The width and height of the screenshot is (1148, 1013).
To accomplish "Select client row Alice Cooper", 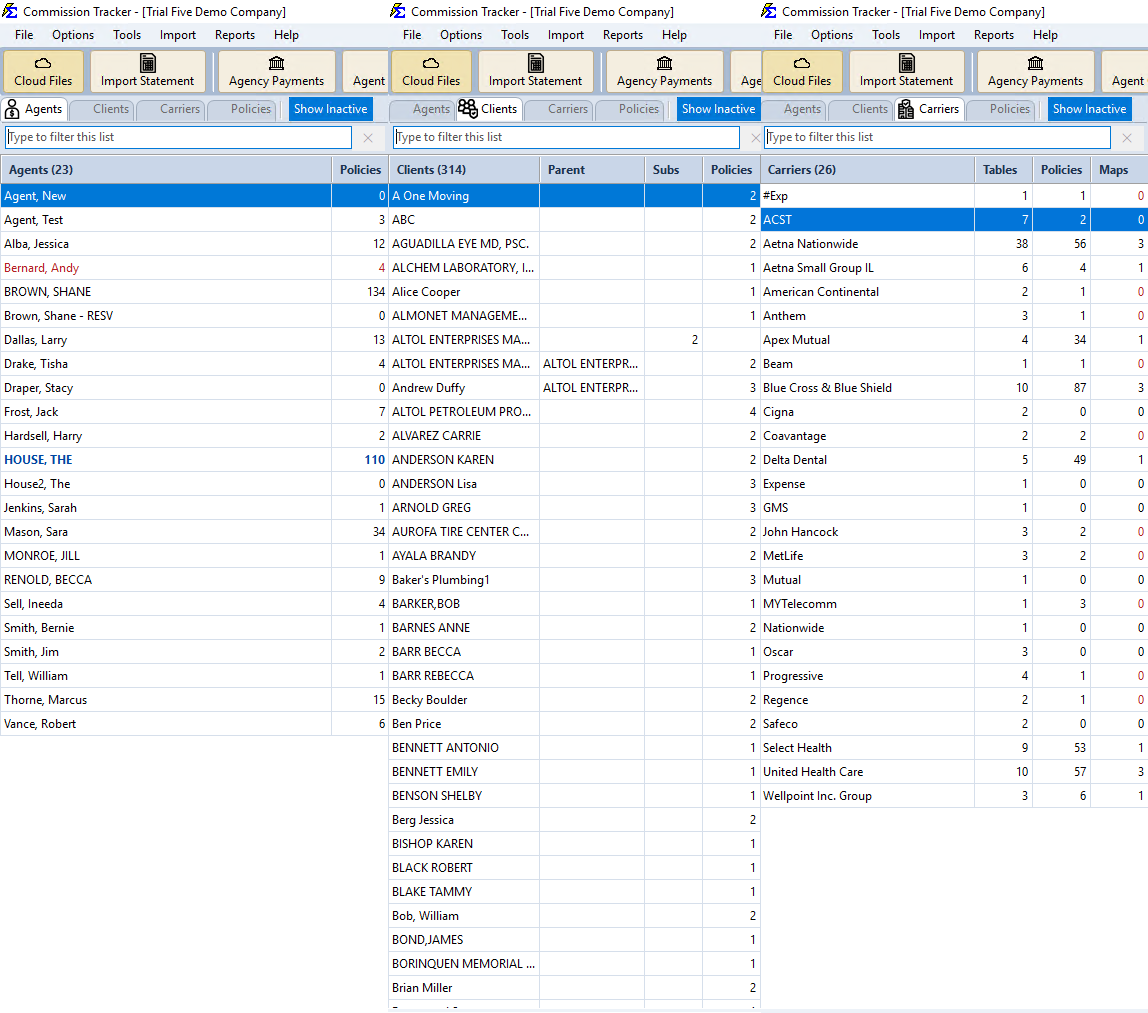I will click(575, 292).
